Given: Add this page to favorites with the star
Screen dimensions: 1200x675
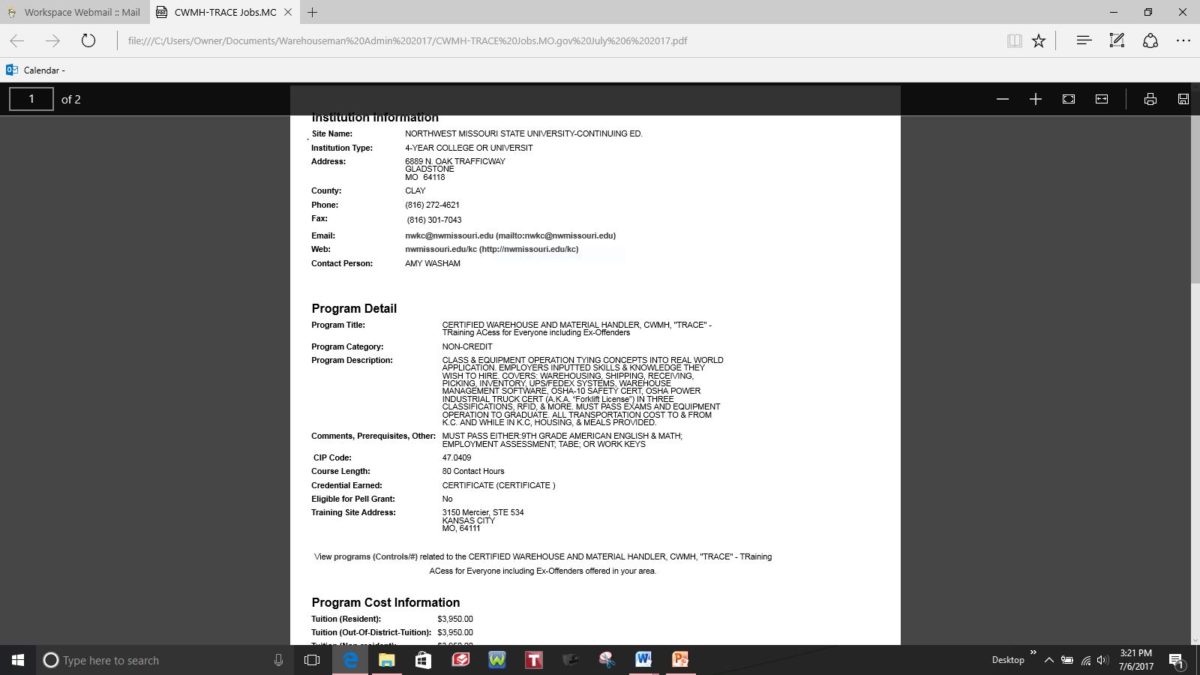Looking at the screenshot, I should click(x=1039, y=41).
